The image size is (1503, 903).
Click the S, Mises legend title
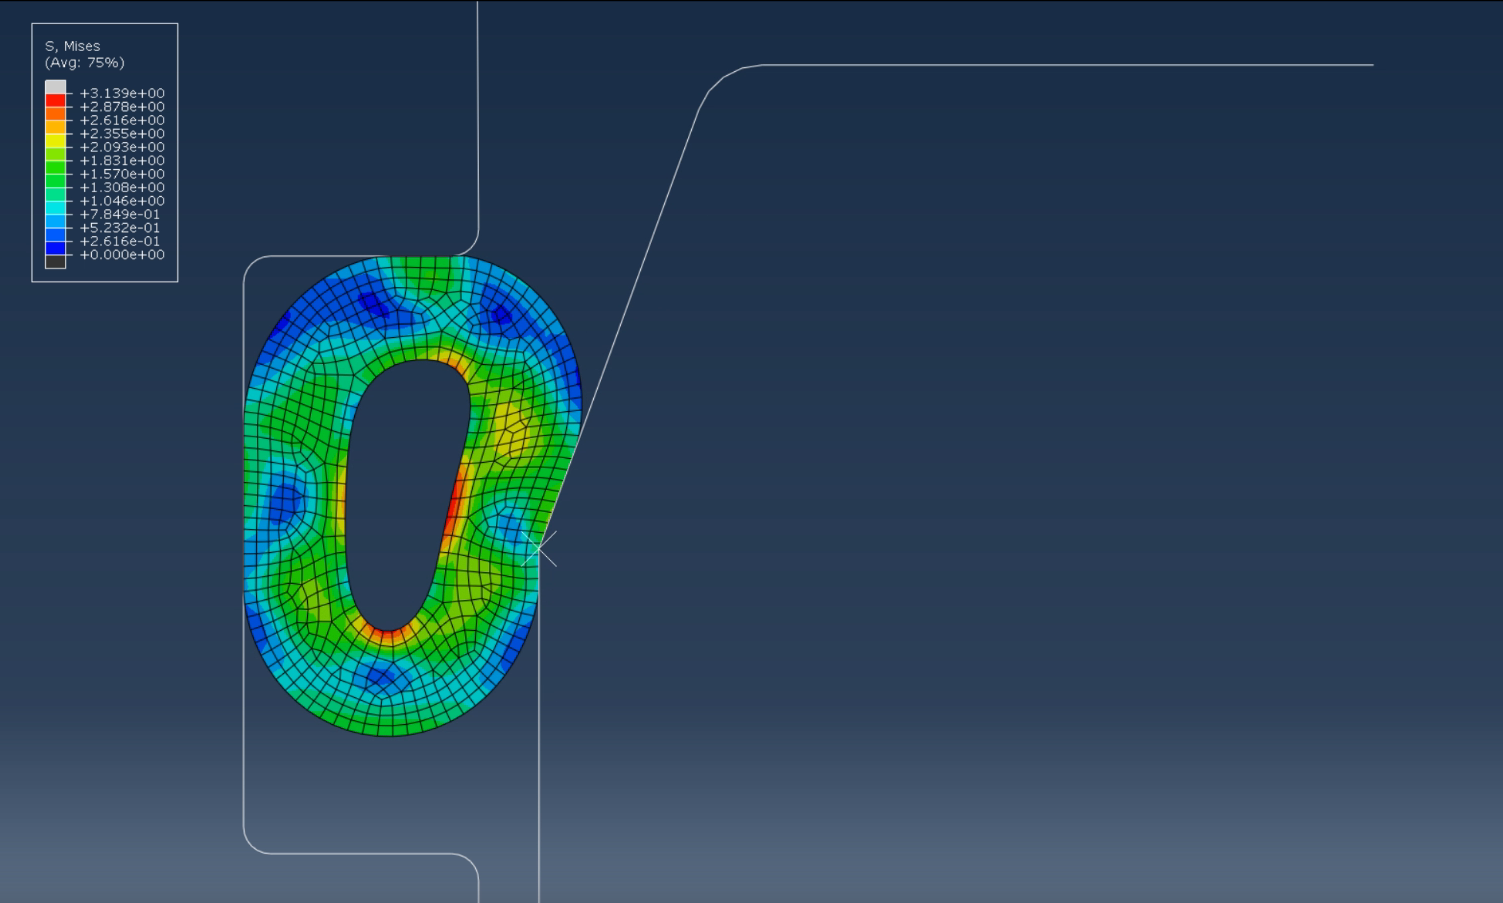click(x=72, y=46)
